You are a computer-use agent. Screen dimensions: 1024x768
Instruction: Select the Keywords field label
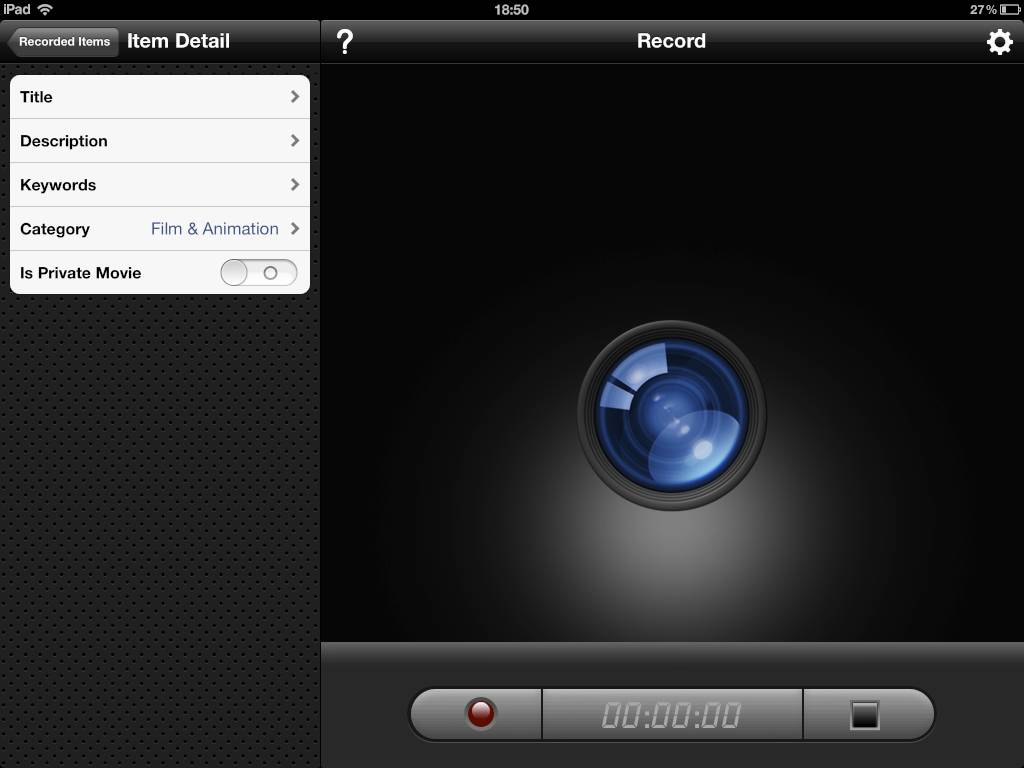(x=58, y=185)
